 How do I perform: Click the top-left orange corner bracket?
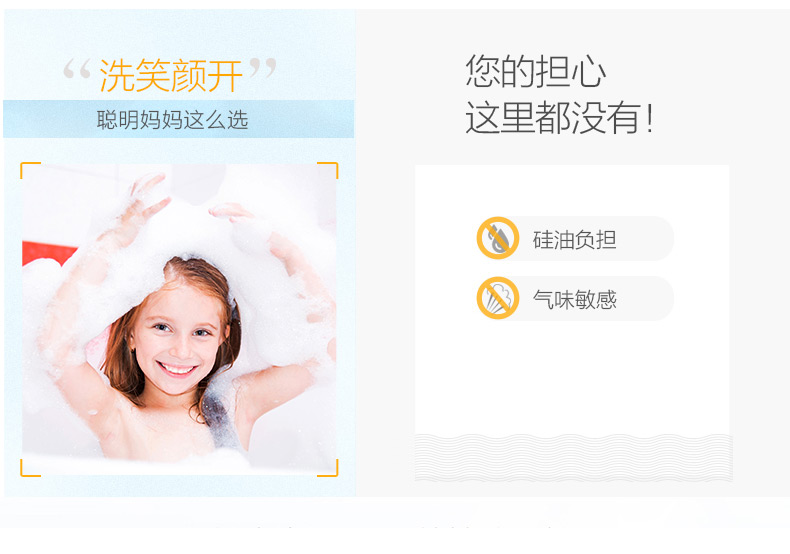30,170
